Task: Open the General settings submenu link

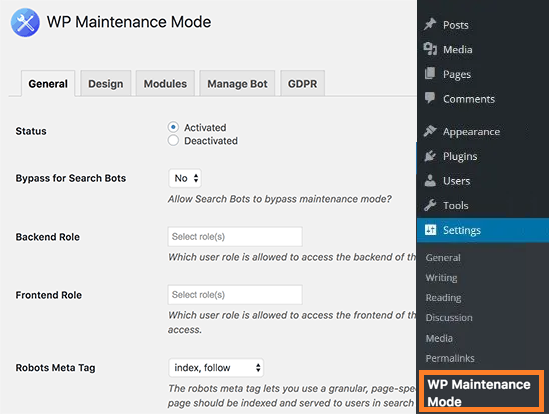Action: pos(443,258)
